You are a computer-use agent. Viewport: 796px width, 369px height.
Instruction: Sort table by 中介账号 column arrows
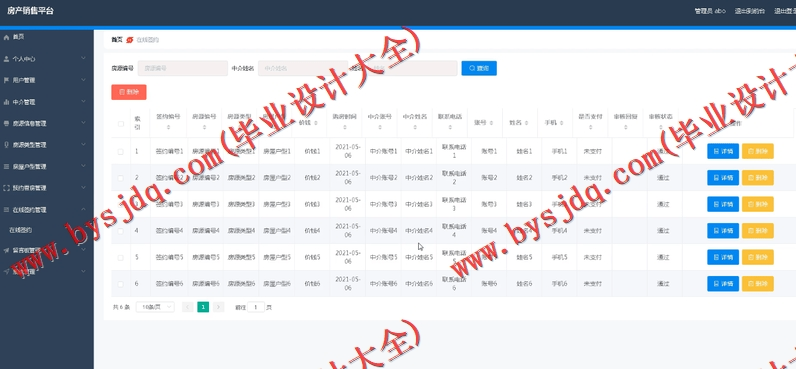[x=380, y=128]
